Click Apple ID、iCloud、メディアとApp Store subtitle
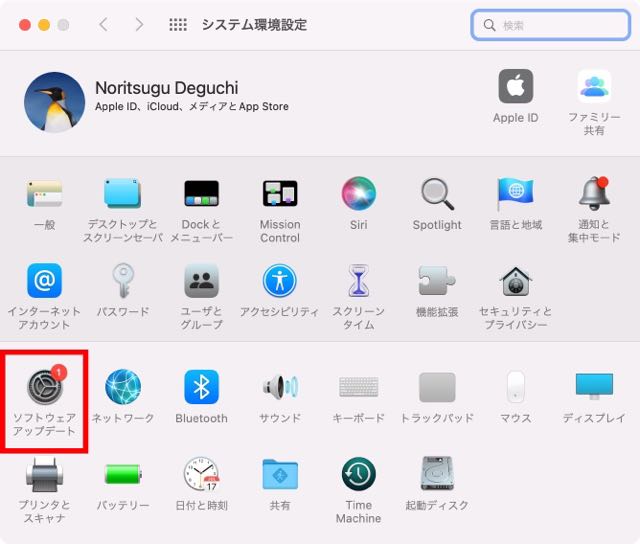The height and width of the screenshot is (544, 640). tap(192, 107)
